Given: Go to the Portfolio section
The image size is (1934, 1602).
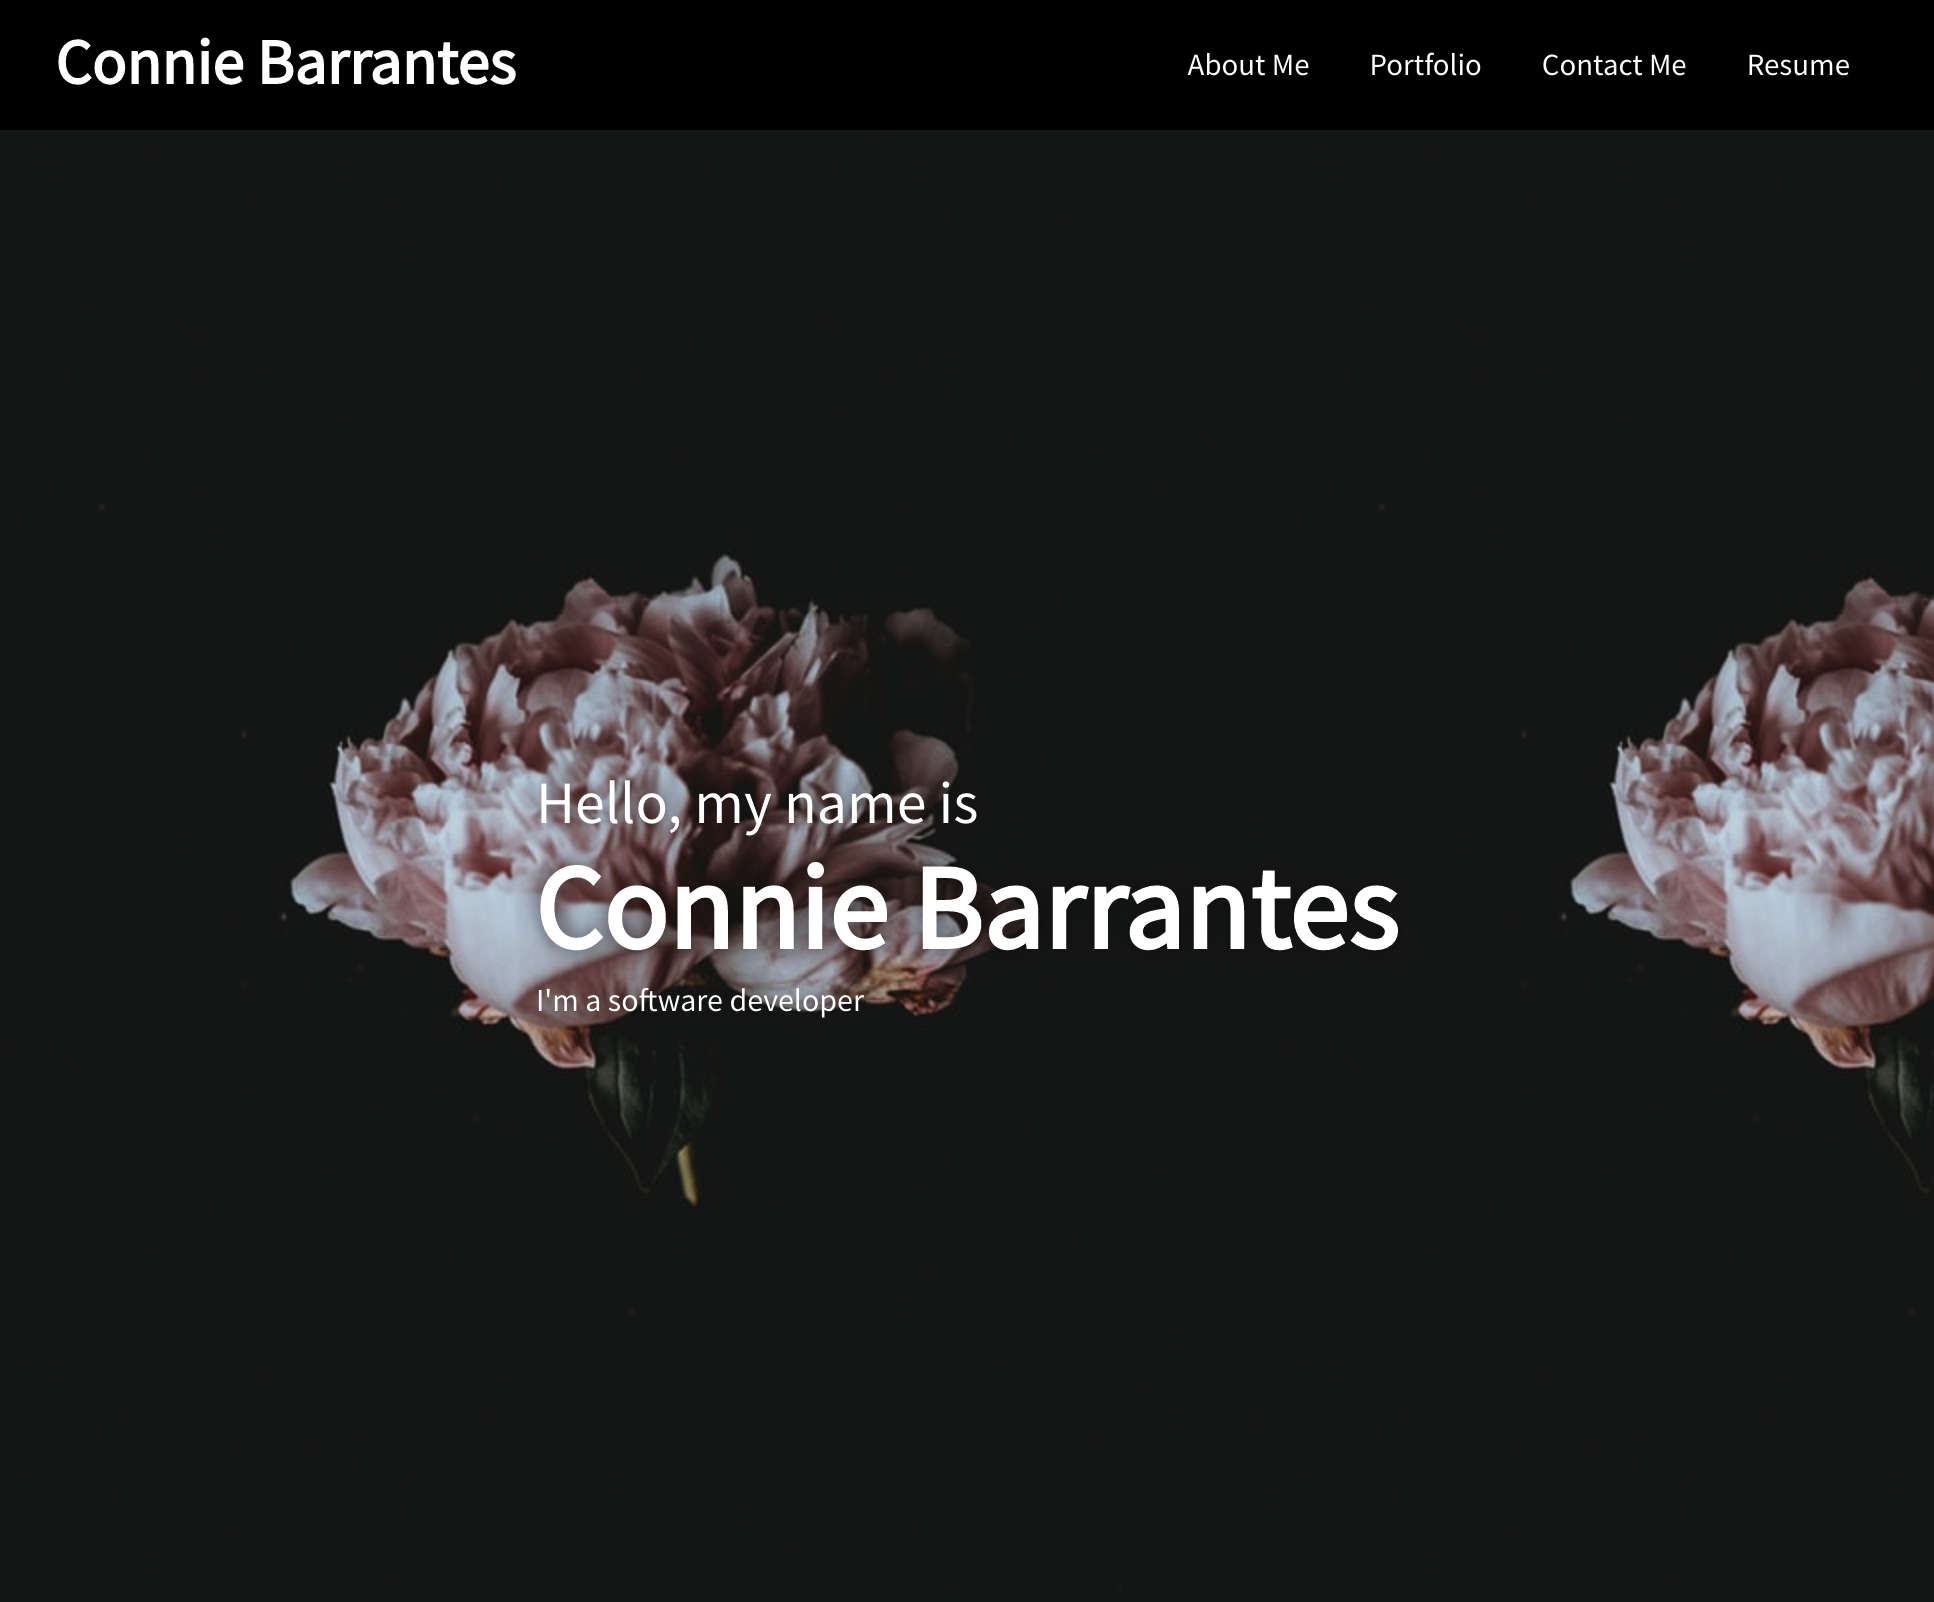Looking at the screenshot, I should (1424, 65).
